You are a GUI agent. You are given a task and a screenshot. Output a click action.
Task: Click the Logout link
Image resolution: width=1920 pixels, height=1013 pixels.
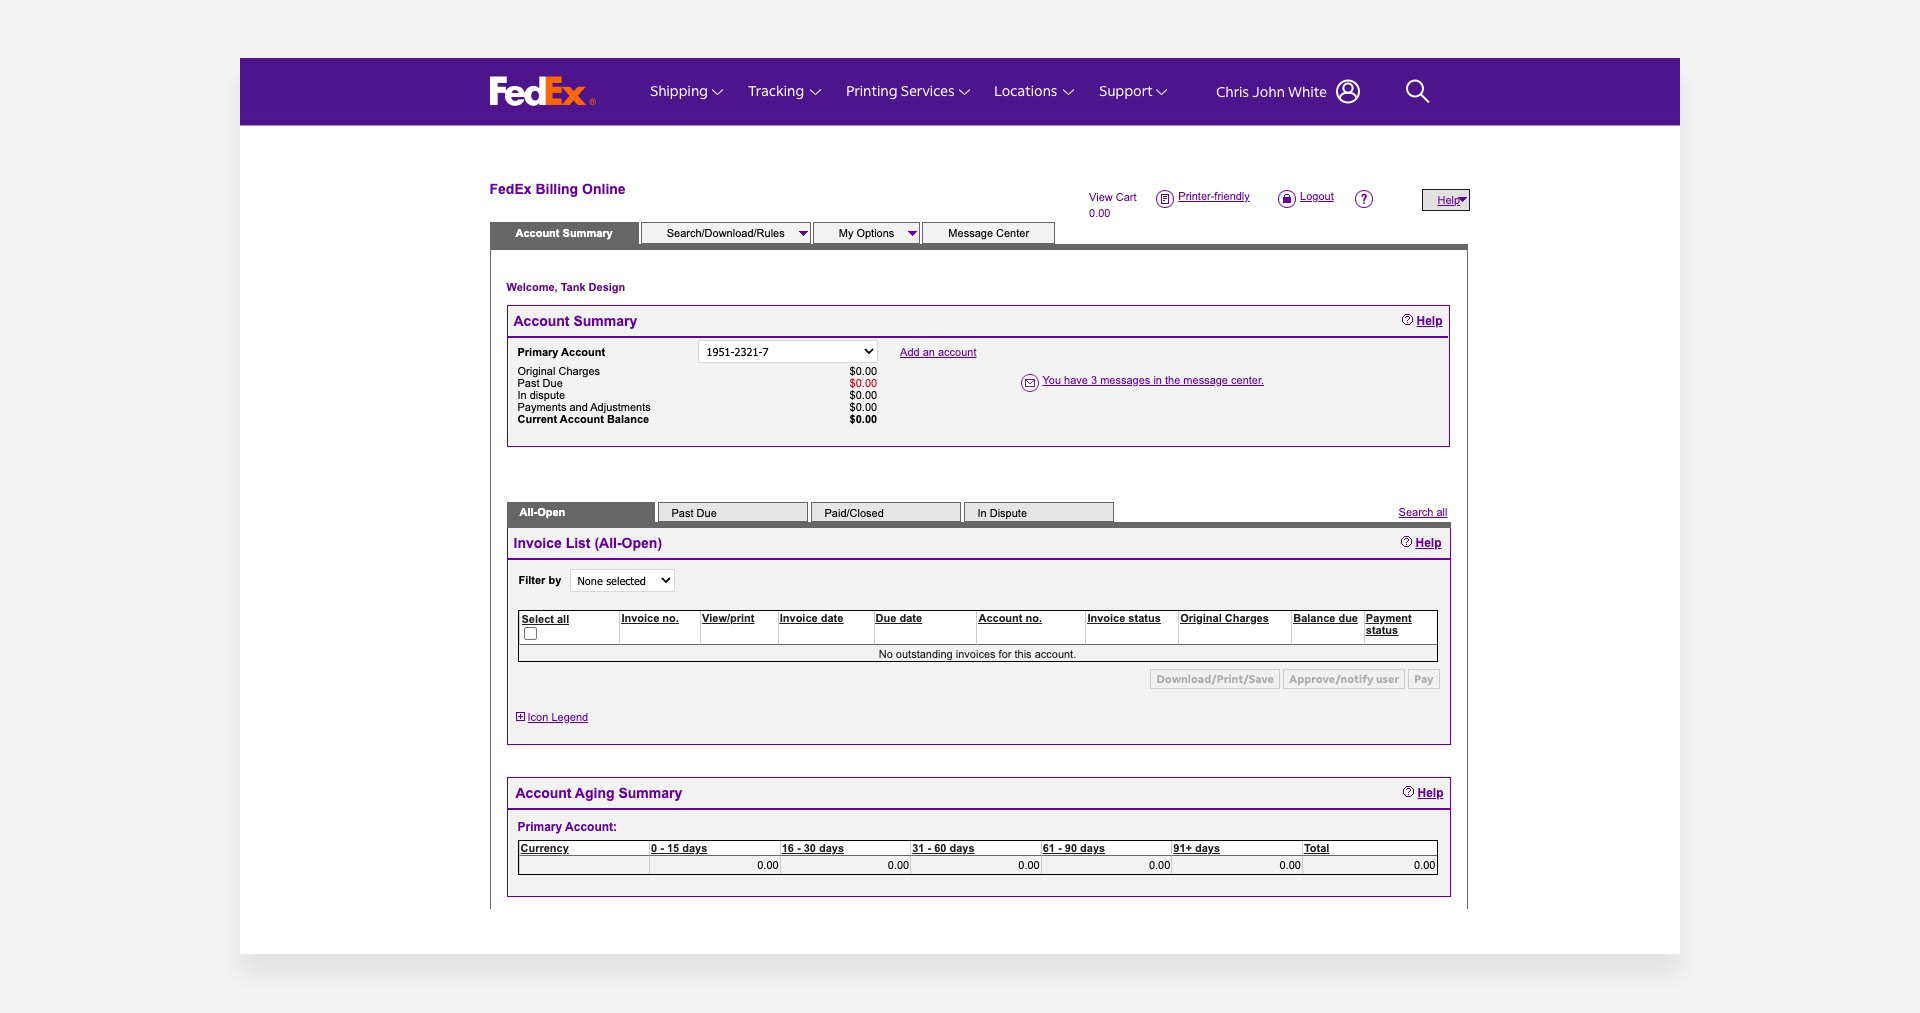(x=1317, y=196)
